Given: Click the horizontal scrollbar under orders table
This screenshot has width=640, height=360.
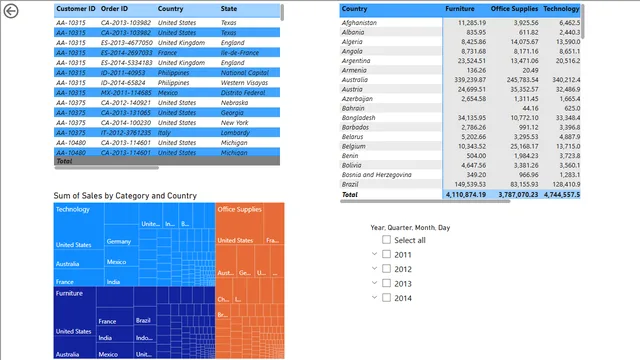Looking at the screenshot, I should (106, 167).
